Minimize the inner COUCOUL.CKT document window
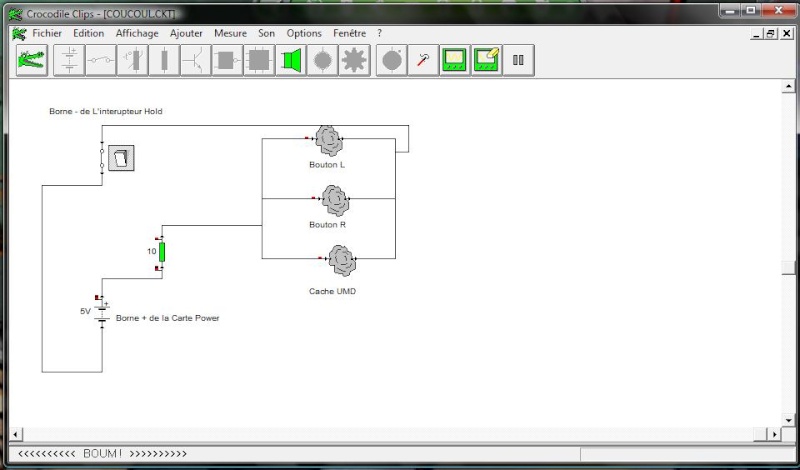Screen dimensions: 800x470 757,34
